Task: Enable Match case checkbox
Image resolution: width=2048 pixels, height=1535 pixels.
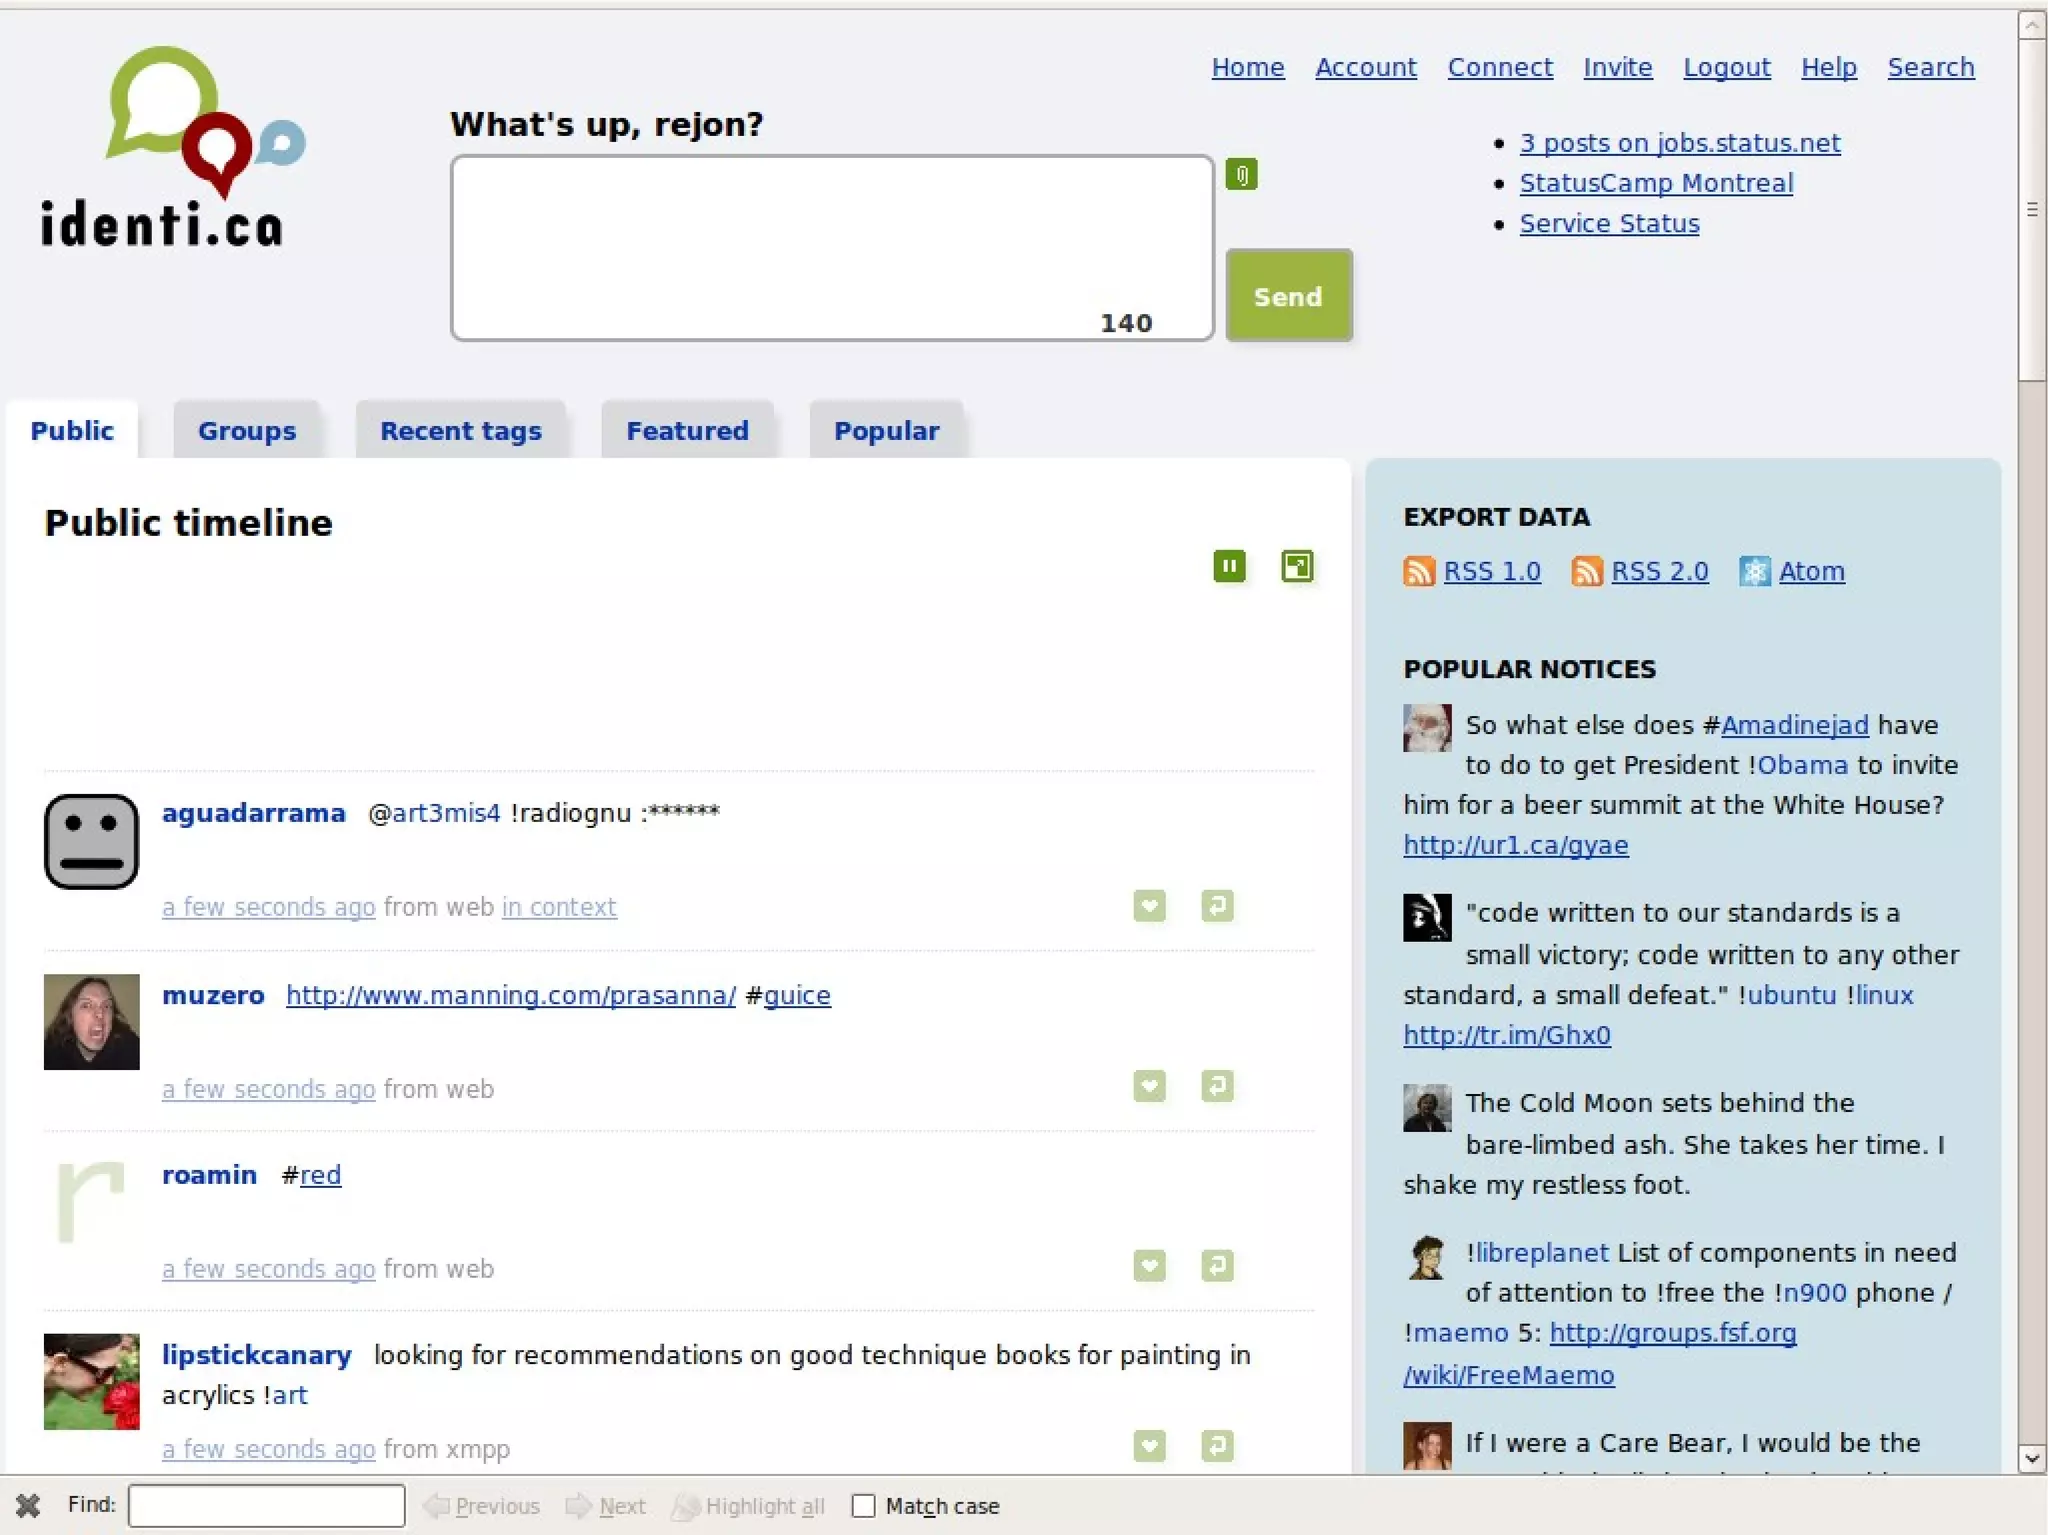Action: coord(863,1506)
